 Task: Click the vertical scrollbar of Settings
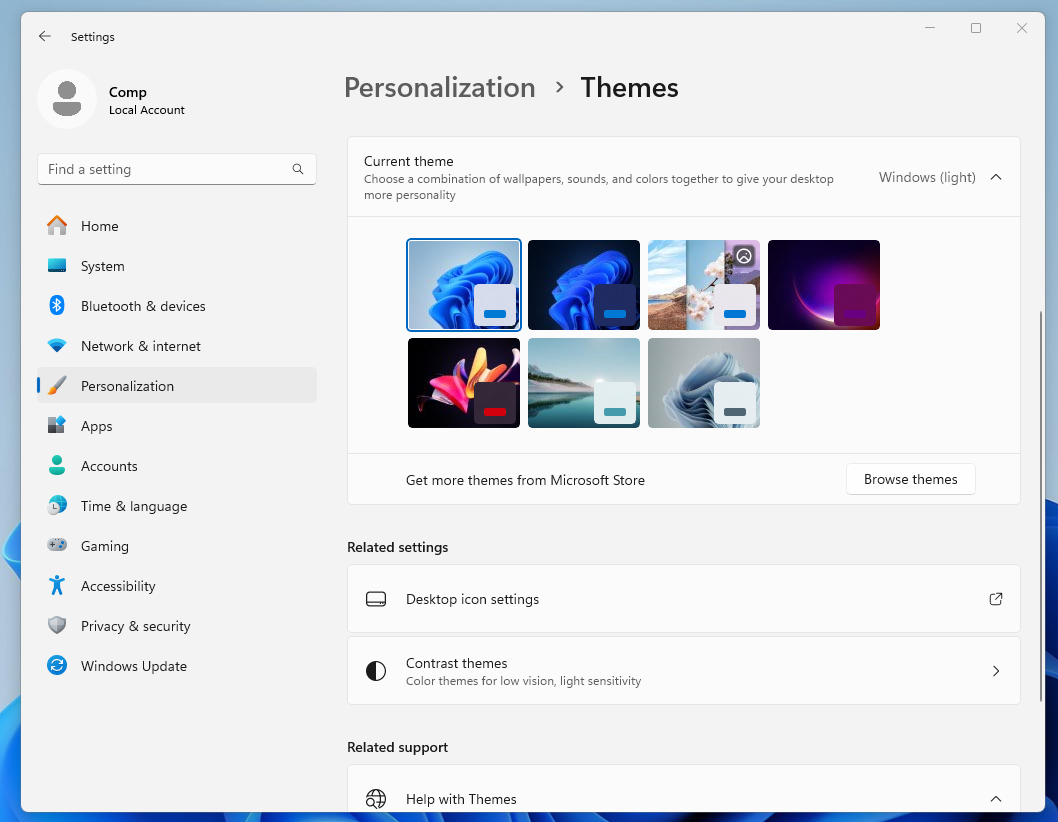[x=1040, y=506]
